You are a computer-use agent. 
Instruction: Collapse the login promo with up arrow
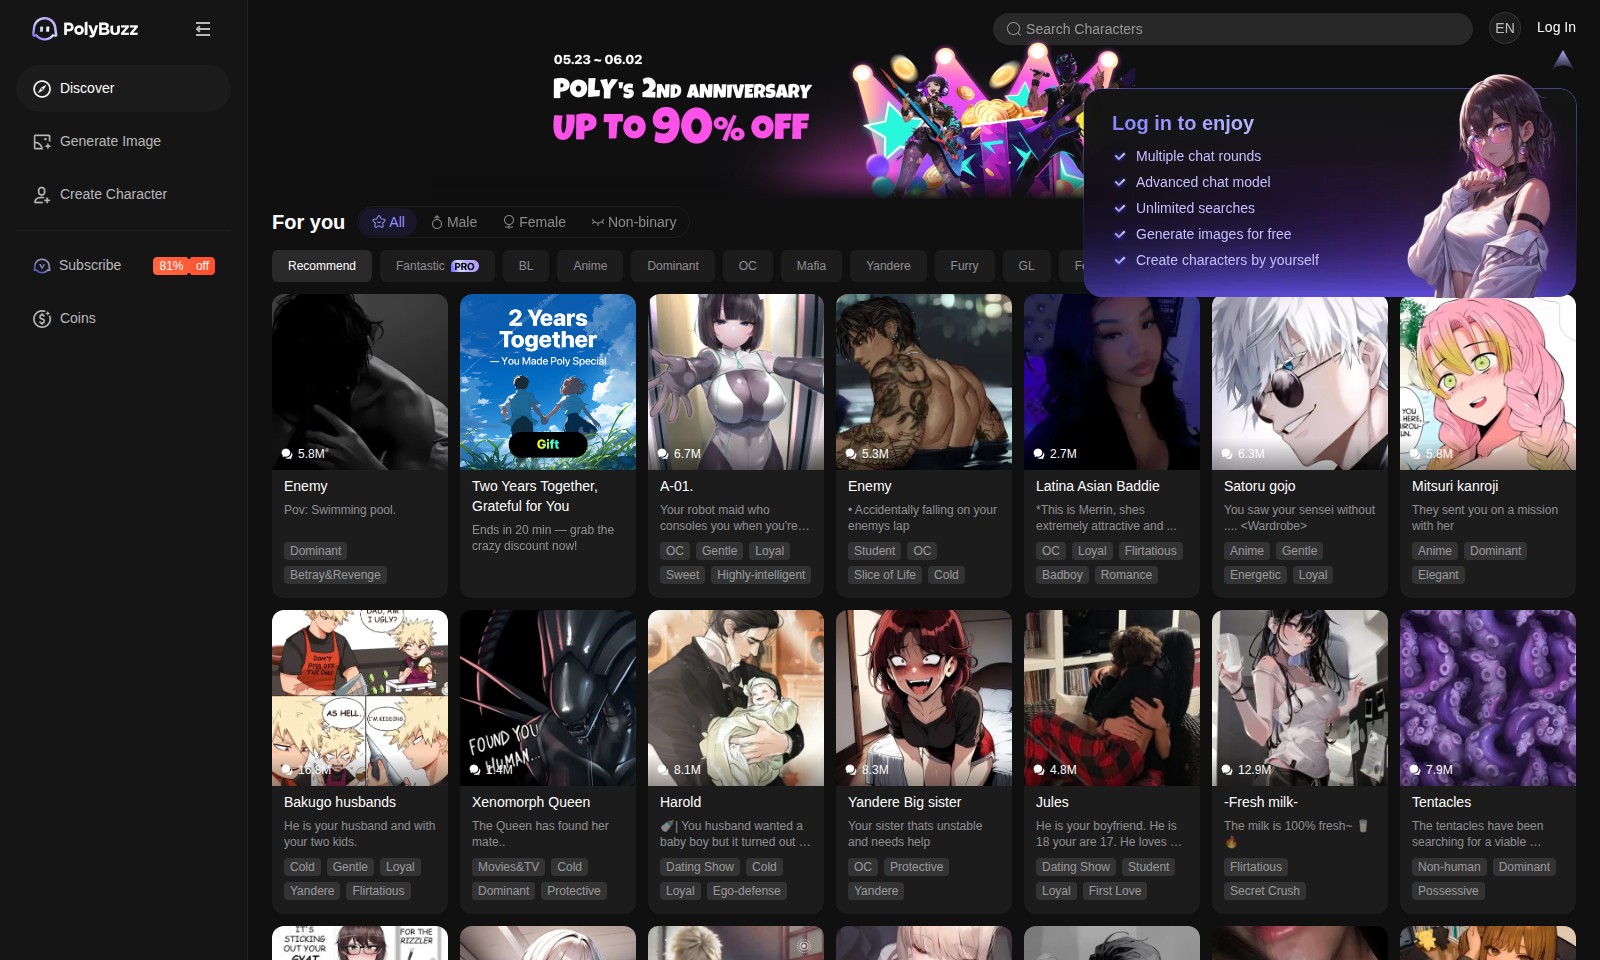[x=1562, y=60]
